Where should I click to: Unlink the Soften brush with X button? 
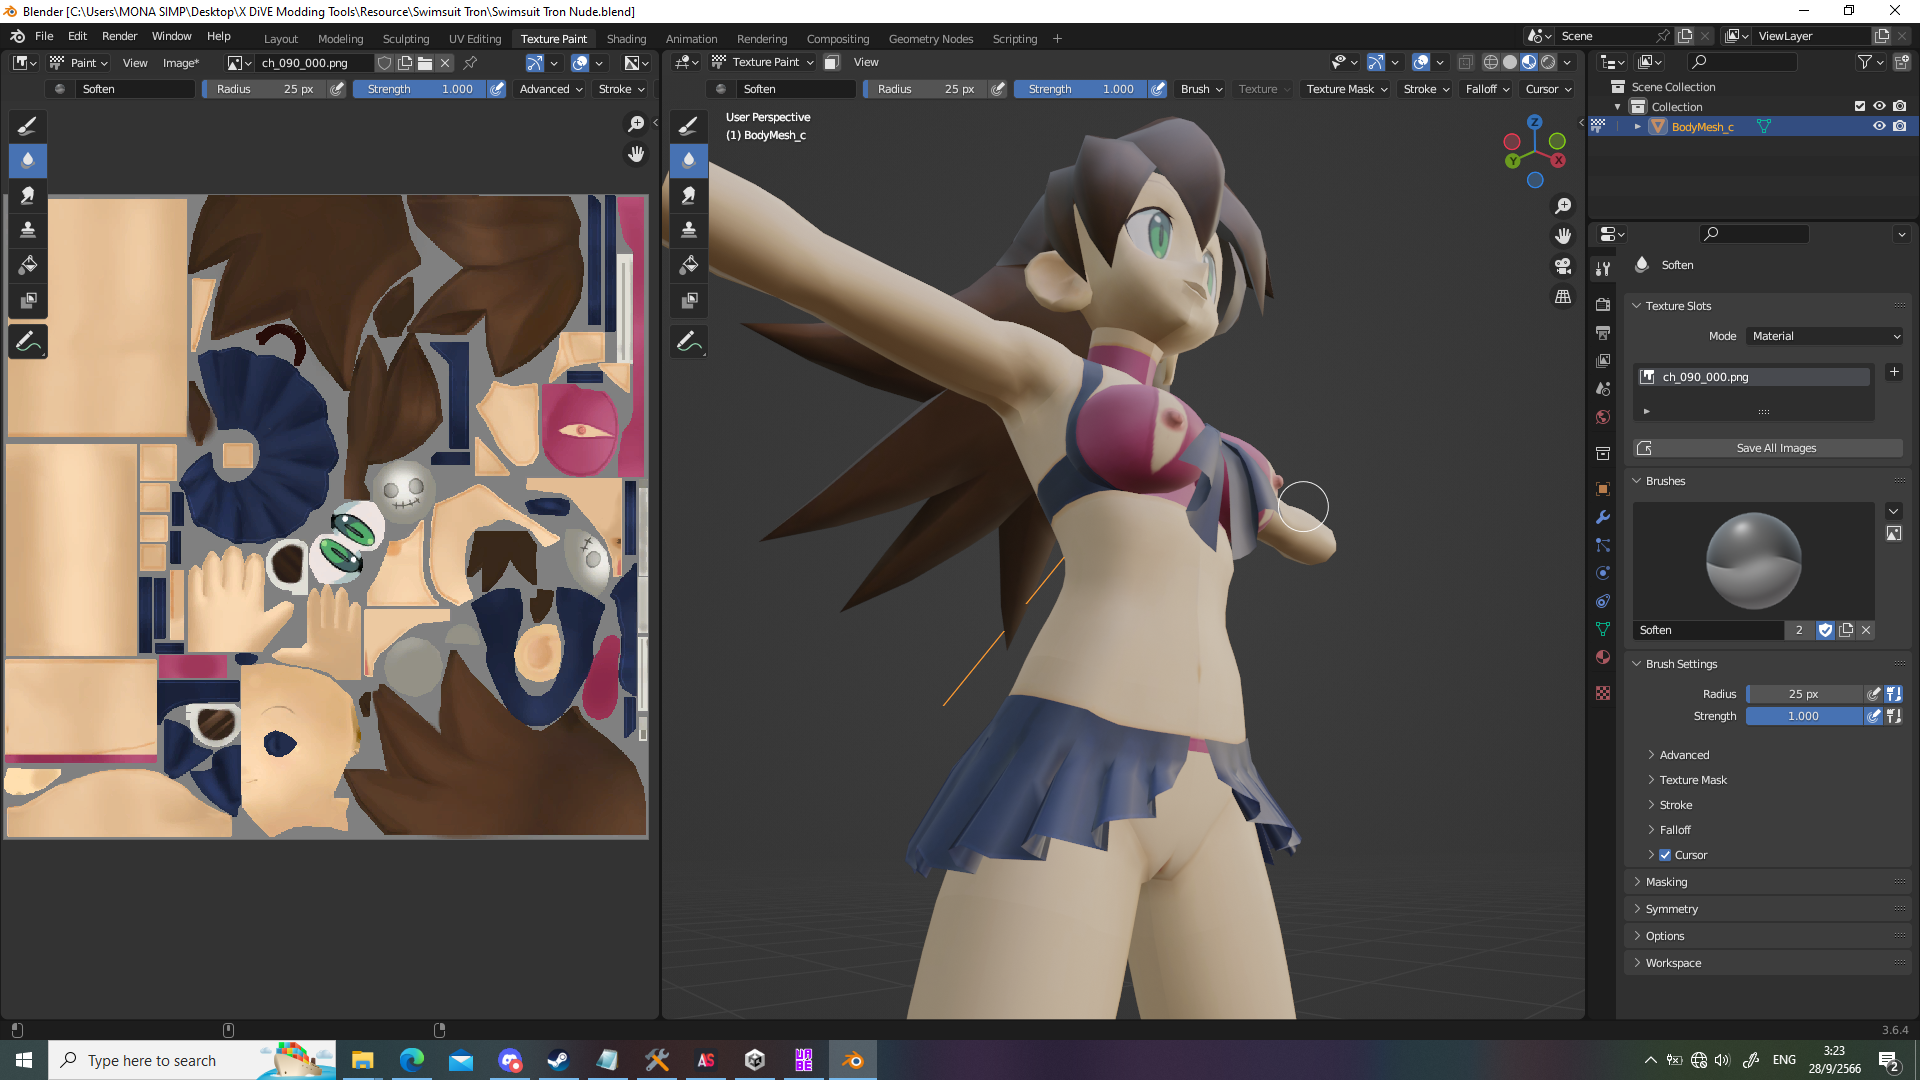click(1866, 630)
